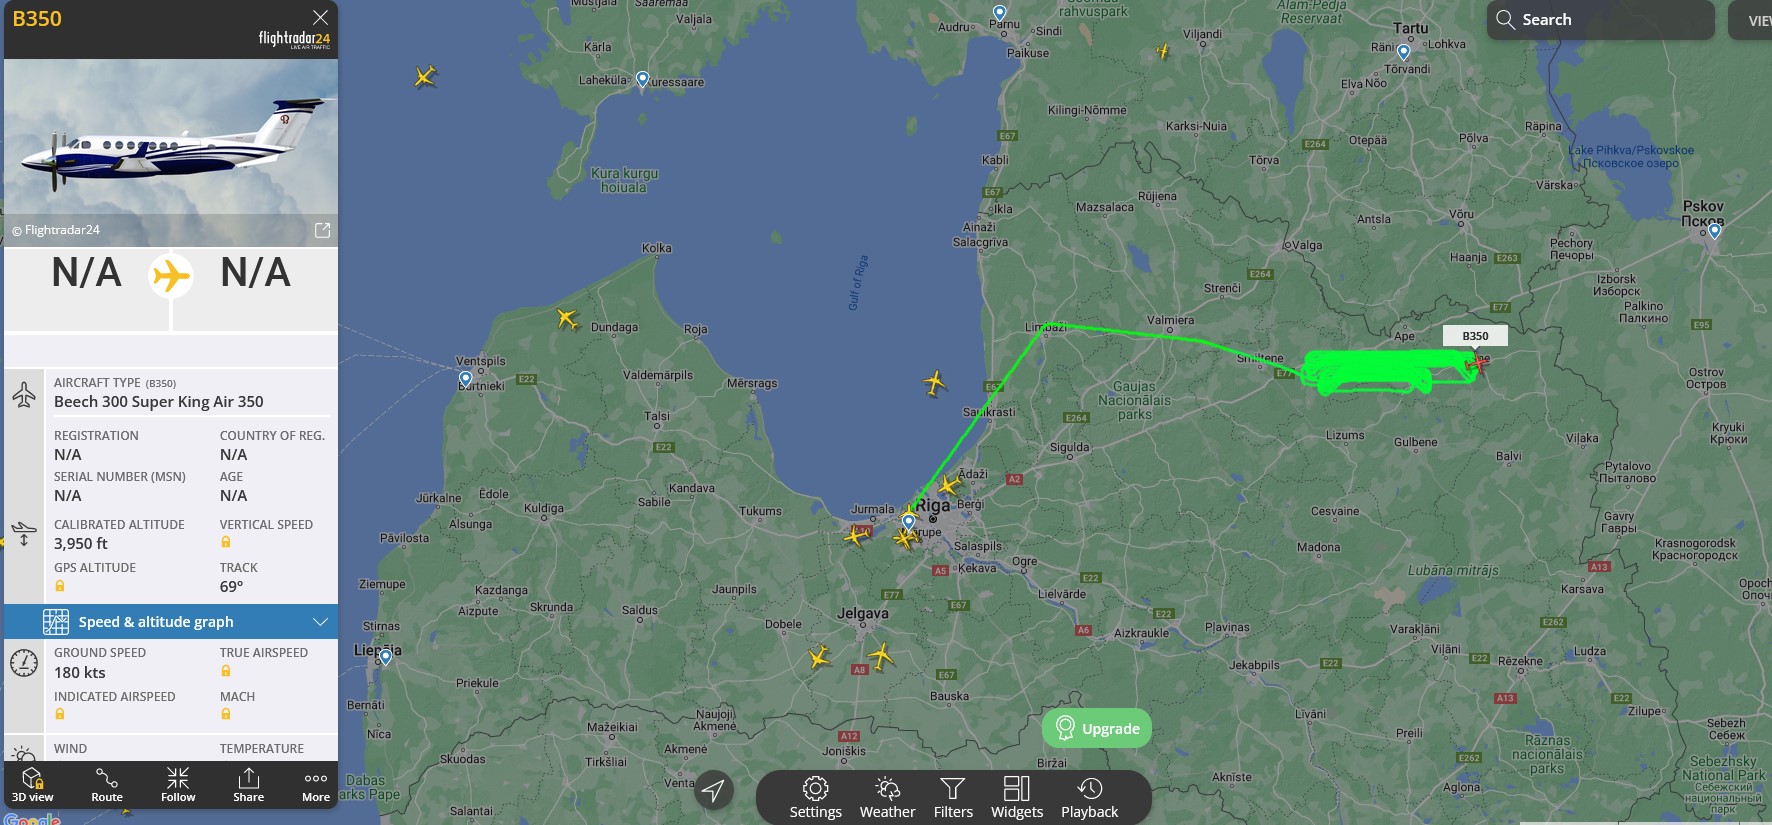Start flight Playback

click(1090, 798)
